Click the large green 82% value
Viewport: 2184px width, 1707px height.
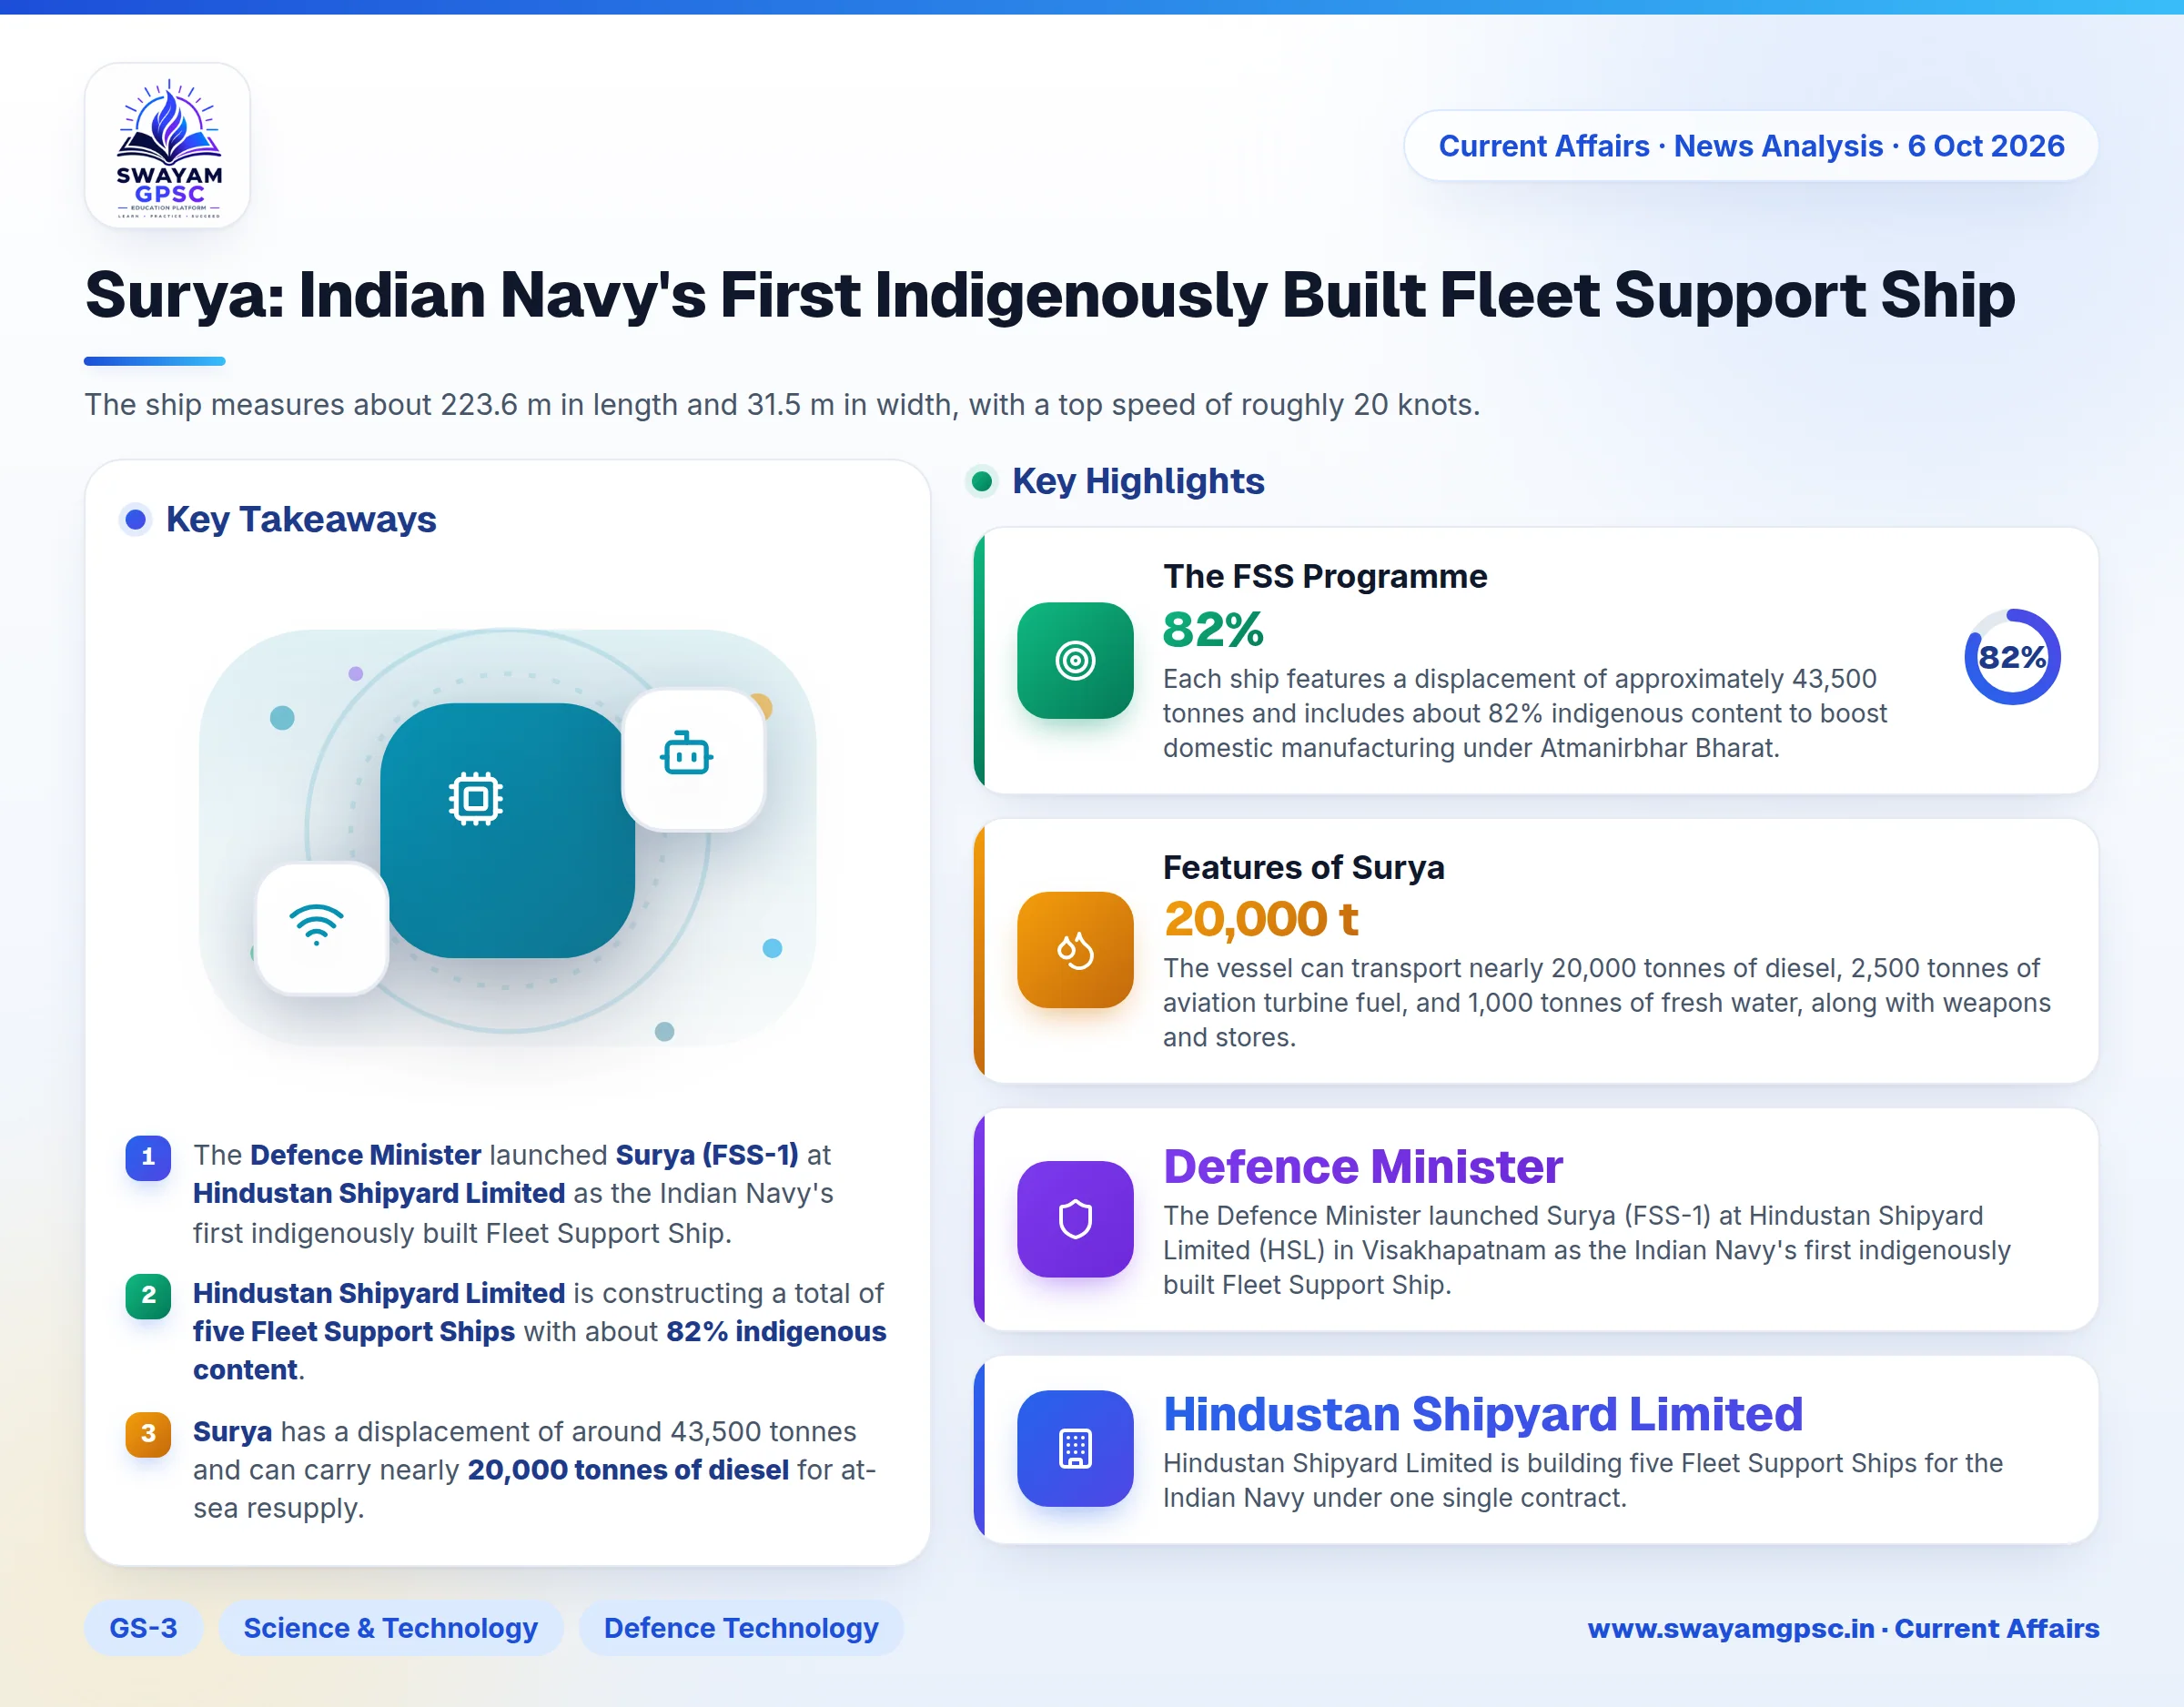[x=1213, y=630]
